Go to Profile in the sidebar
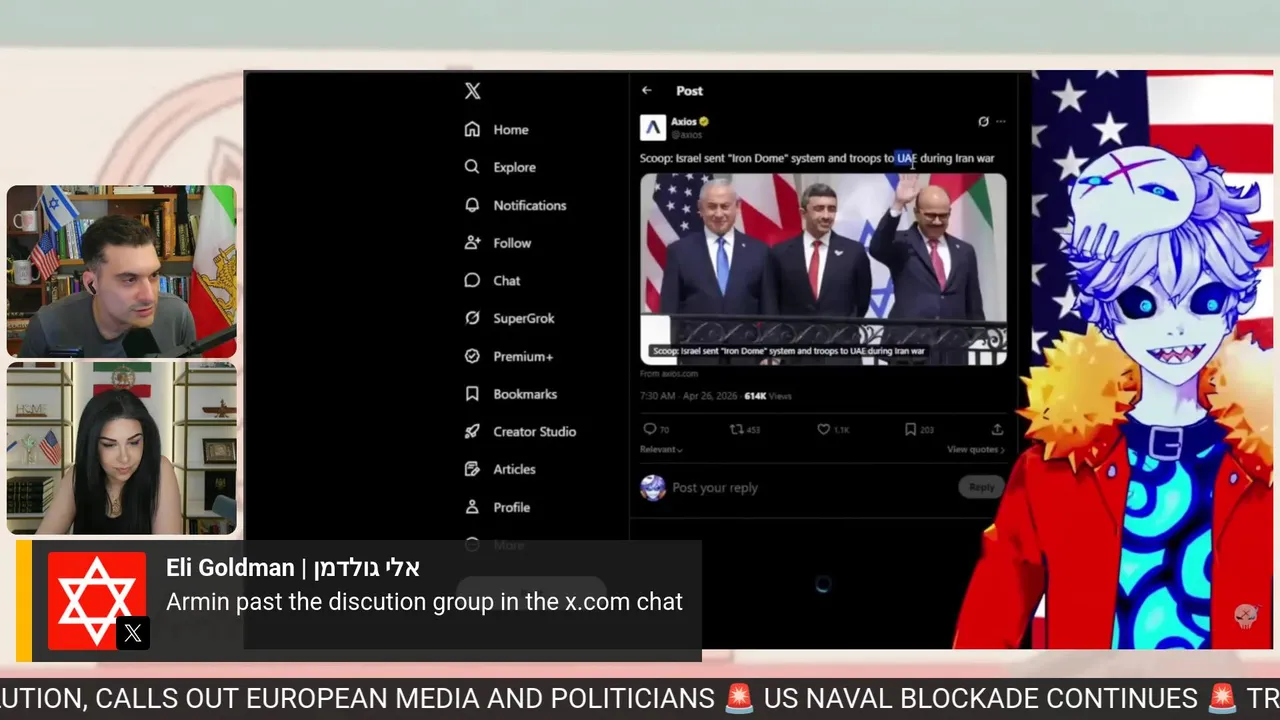Image resolution: width=1280 pixels, height=720 pixels. click(x=497, y=507)
